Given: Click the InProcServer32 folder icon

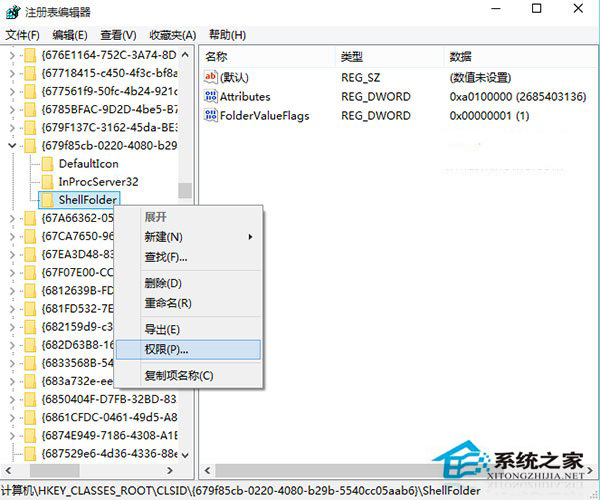Looking at the screenshot, I should pos(47,182).
